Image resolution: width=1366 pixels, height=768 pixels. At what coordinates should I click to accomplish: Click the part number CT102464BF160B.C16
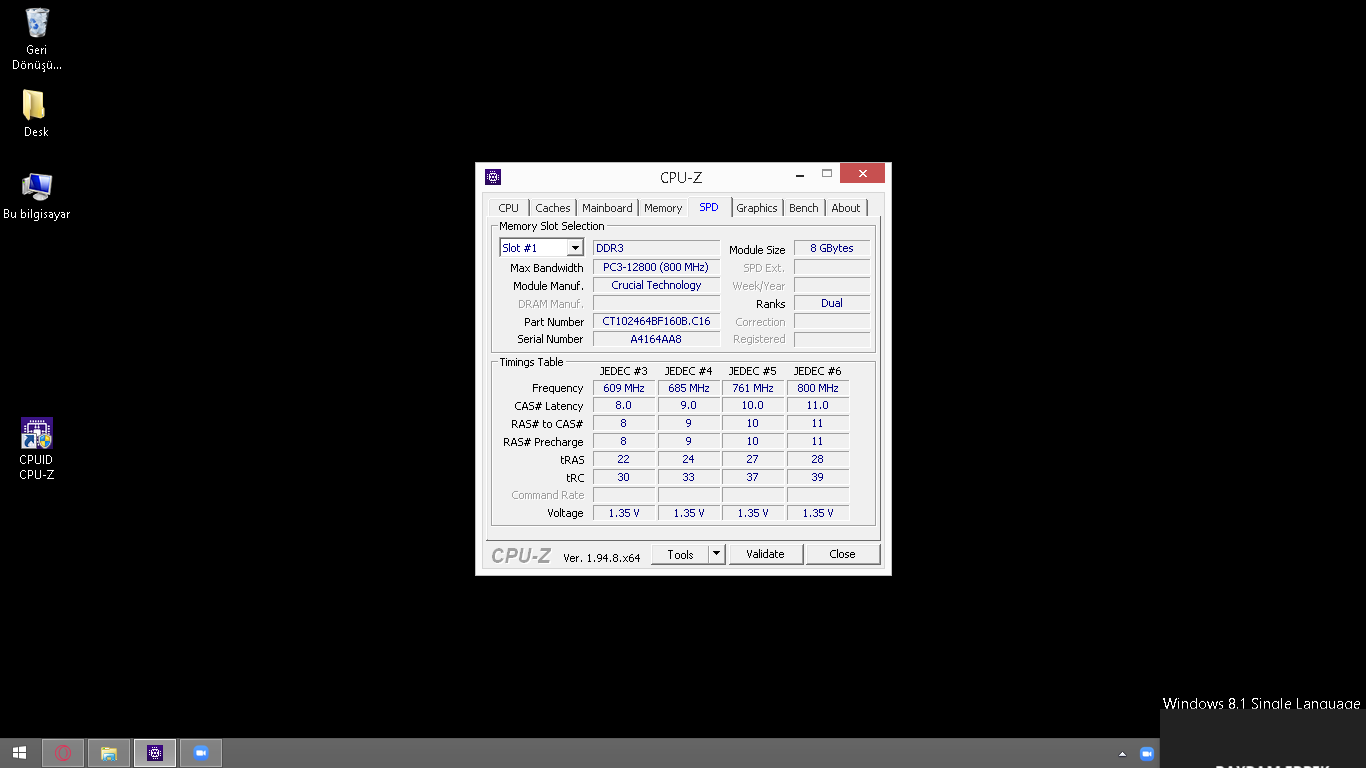tap(656, 321)
